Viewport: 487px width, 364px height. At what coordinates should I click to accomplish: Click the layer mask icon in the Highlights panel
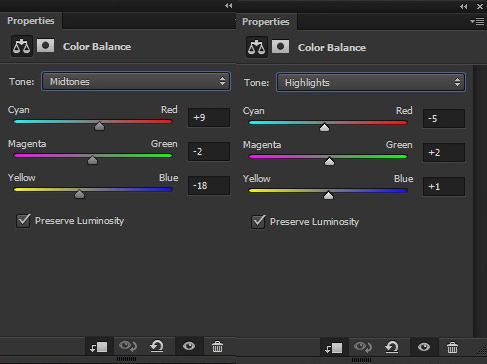[x=280, y=47]
